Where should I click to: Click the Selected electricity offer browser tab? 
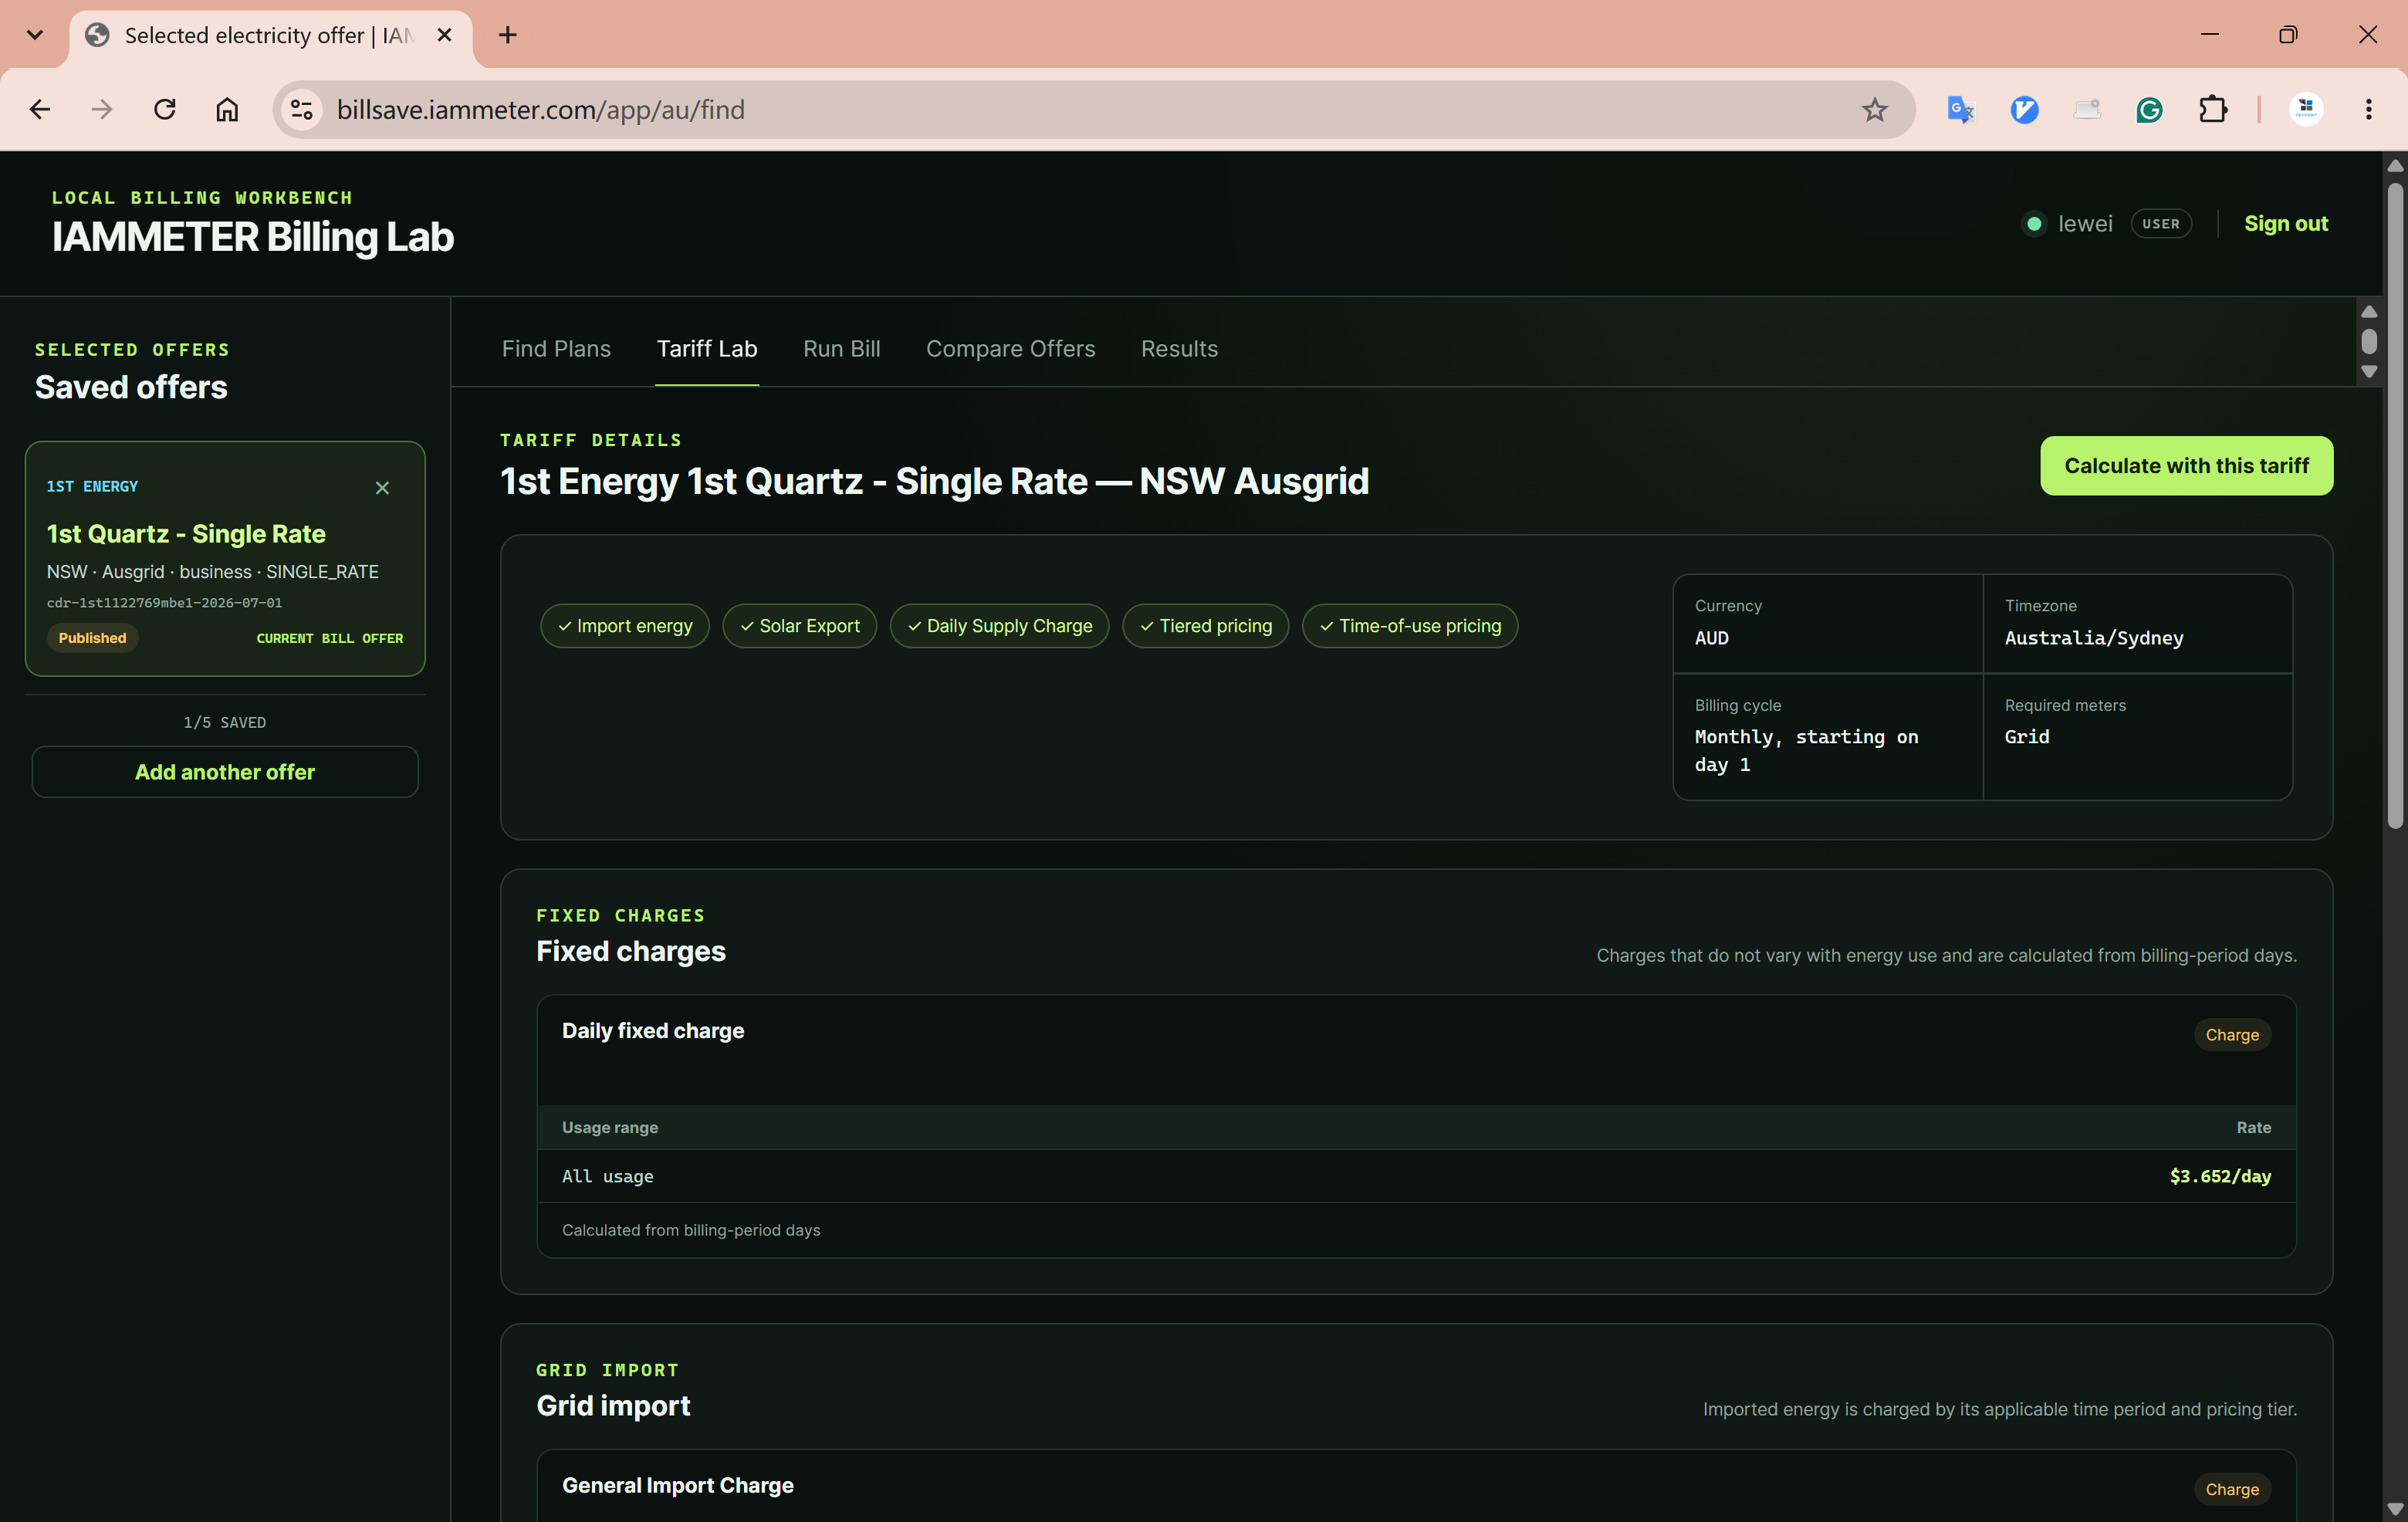pyautogui.click(x=270, y=36)
